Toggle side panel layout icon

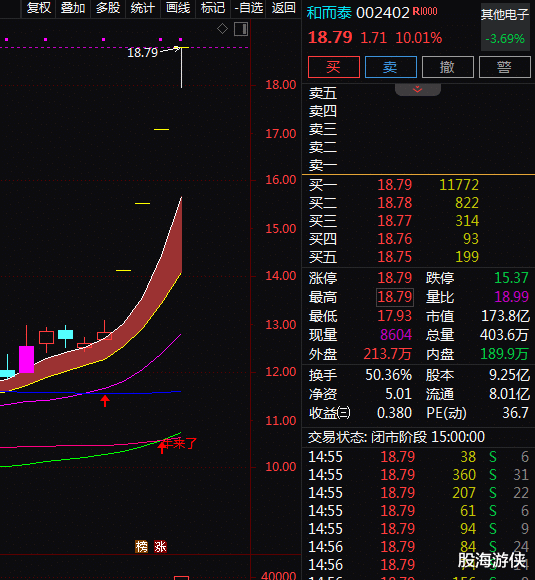point(241,29)
